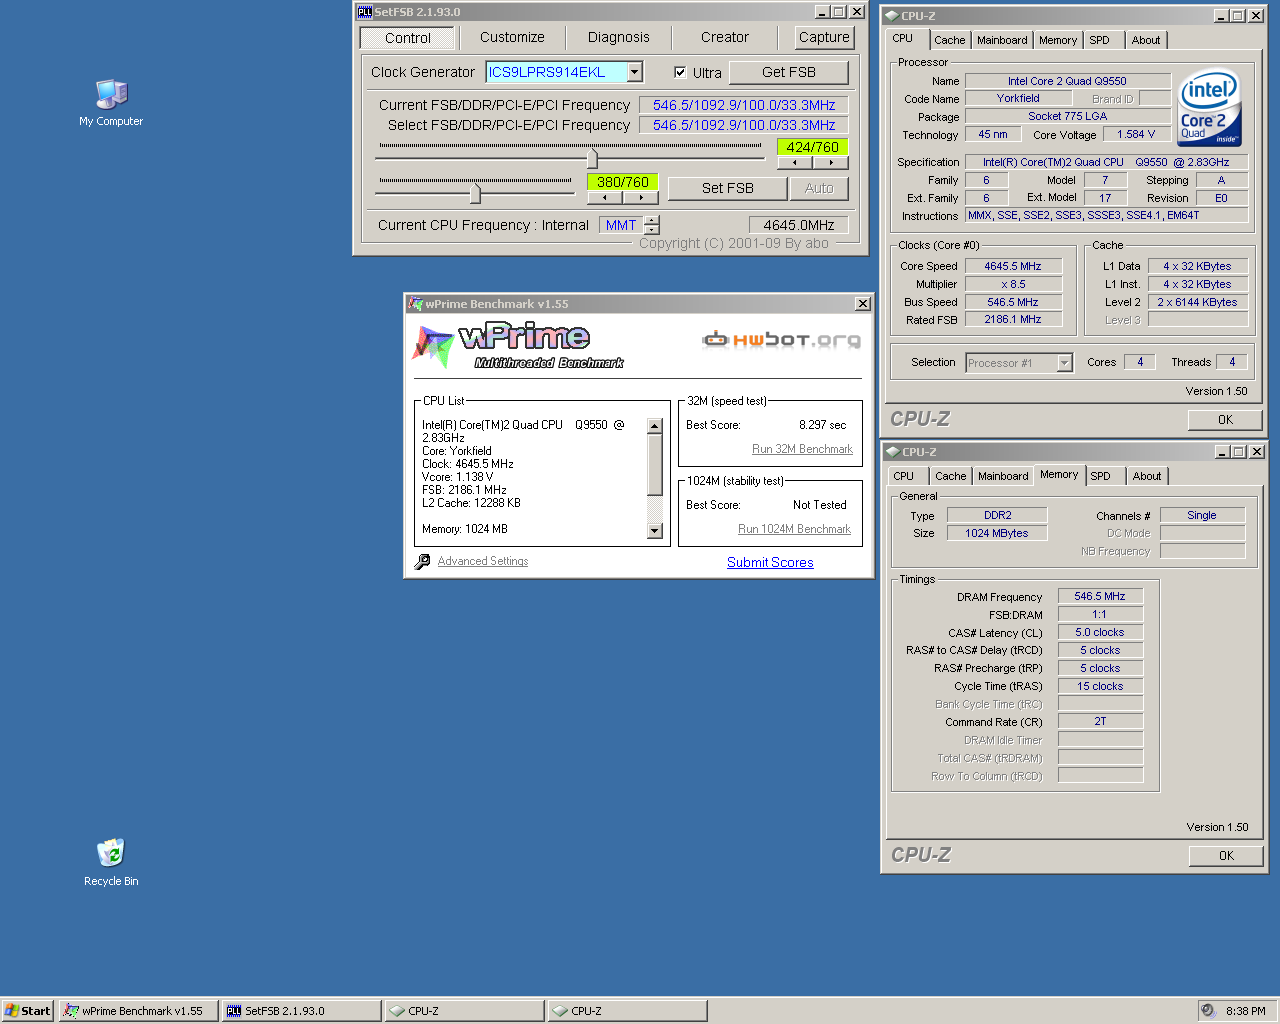Switch to SetFSB Control tab

(408, 38)
